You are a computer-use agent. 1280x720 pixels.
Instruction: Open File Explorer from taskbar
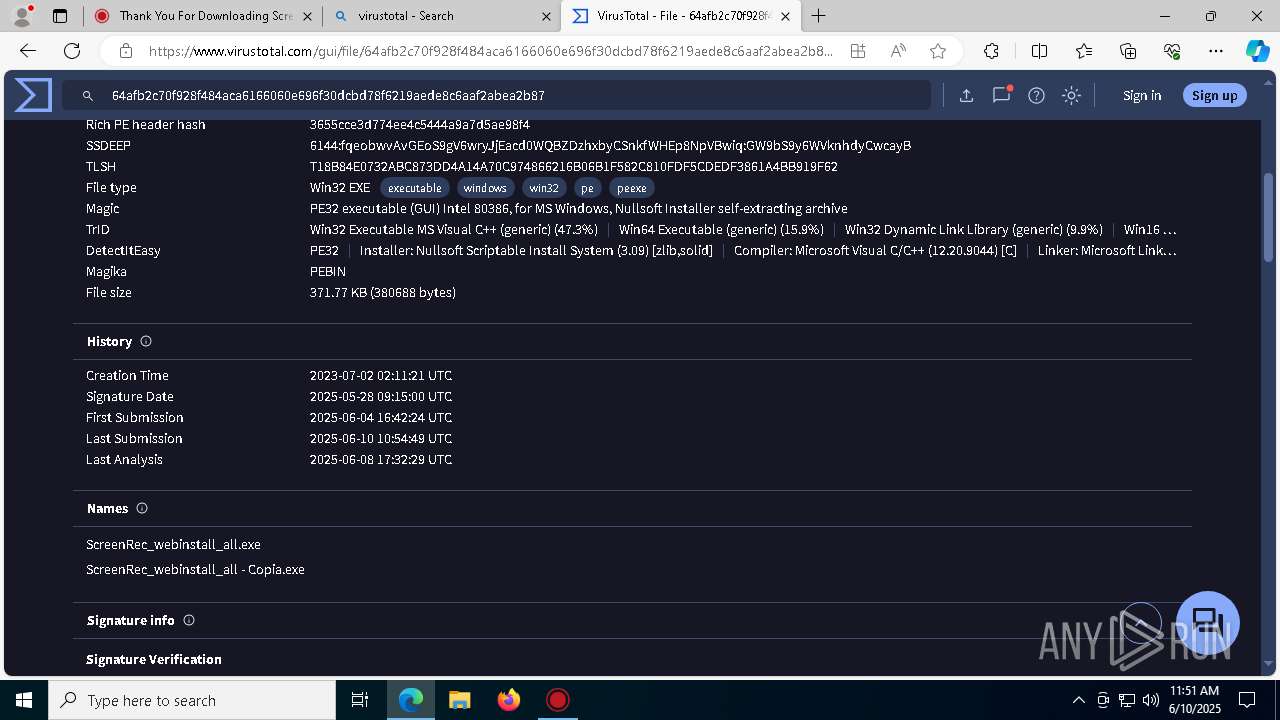click(x=459, y=700)
